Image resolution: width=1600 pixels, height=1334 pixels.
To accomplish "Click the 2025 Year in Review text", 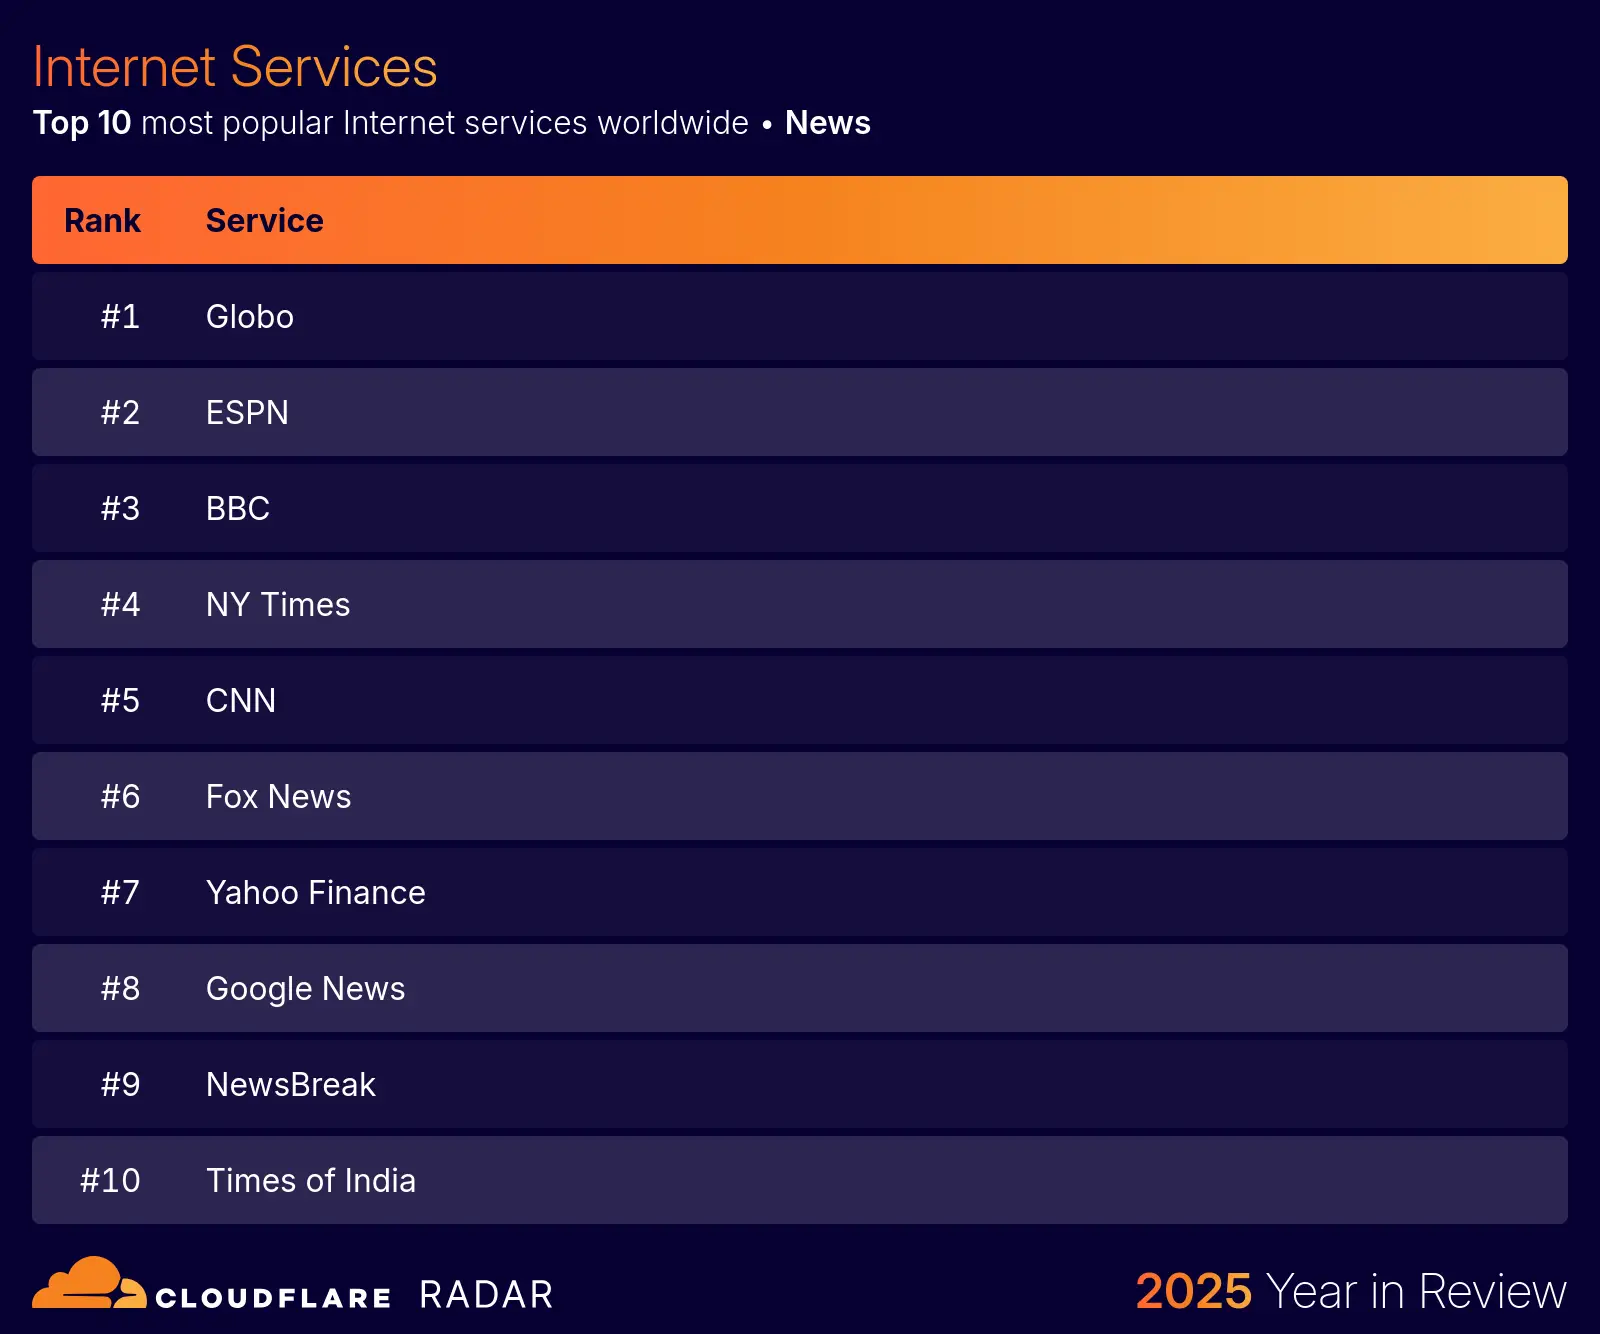I will coord(1350,1291).
